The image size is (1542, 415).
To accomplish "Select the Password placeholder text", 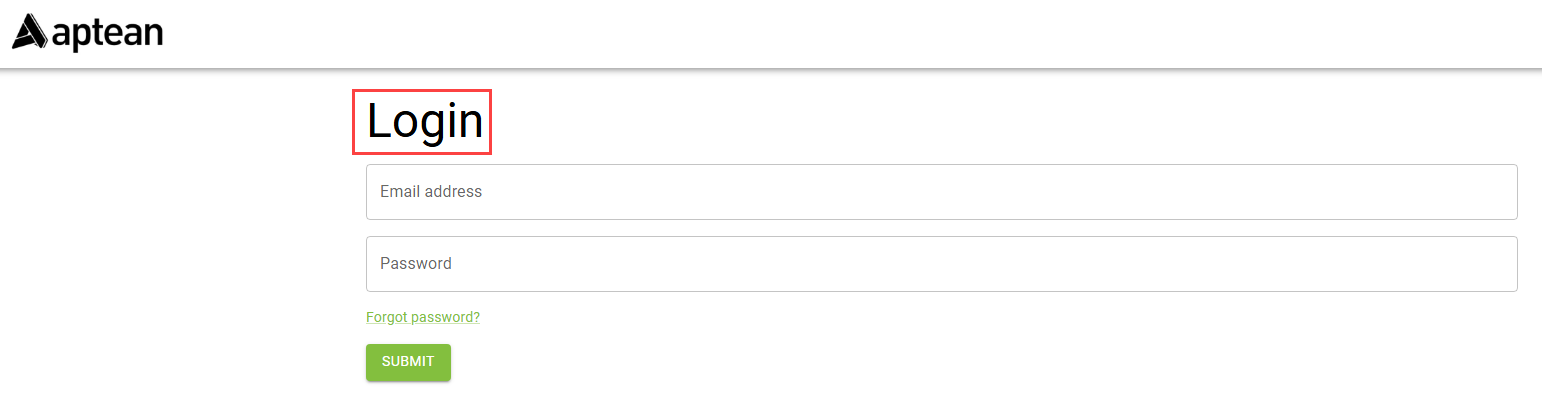I will [x=416, y=264].
